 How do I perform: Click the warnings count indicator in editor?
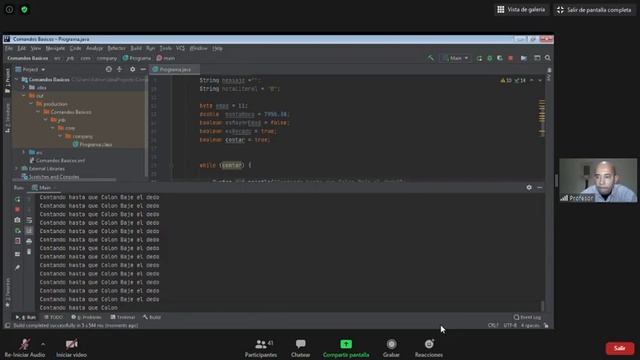pos(506,80)
